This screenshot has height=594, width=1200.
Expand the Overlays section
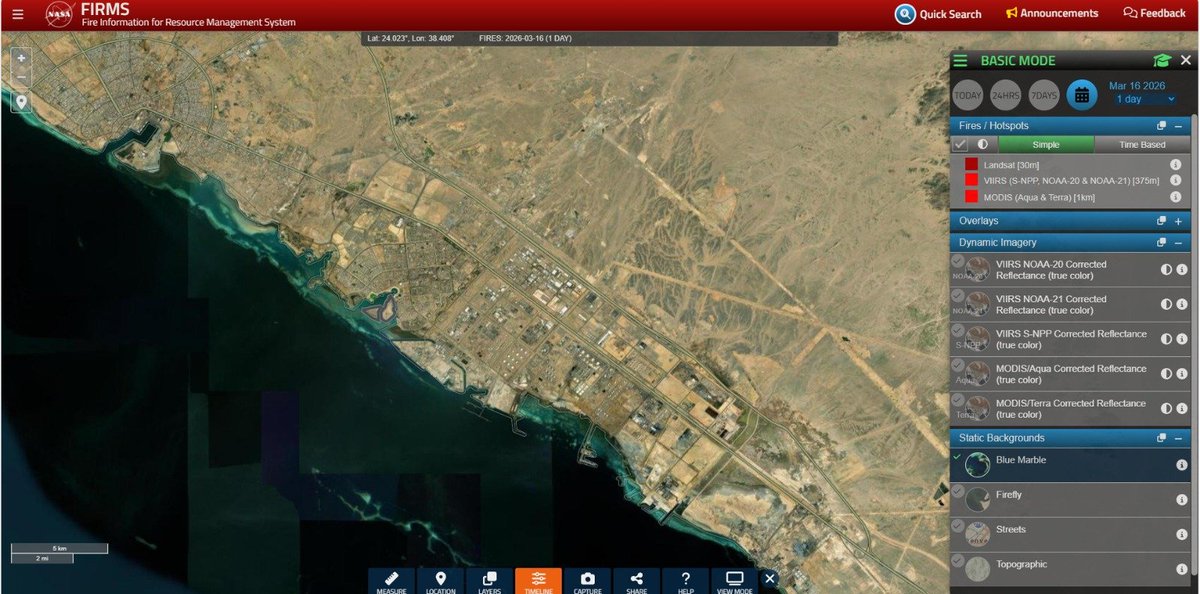(x=1178, y=220)
